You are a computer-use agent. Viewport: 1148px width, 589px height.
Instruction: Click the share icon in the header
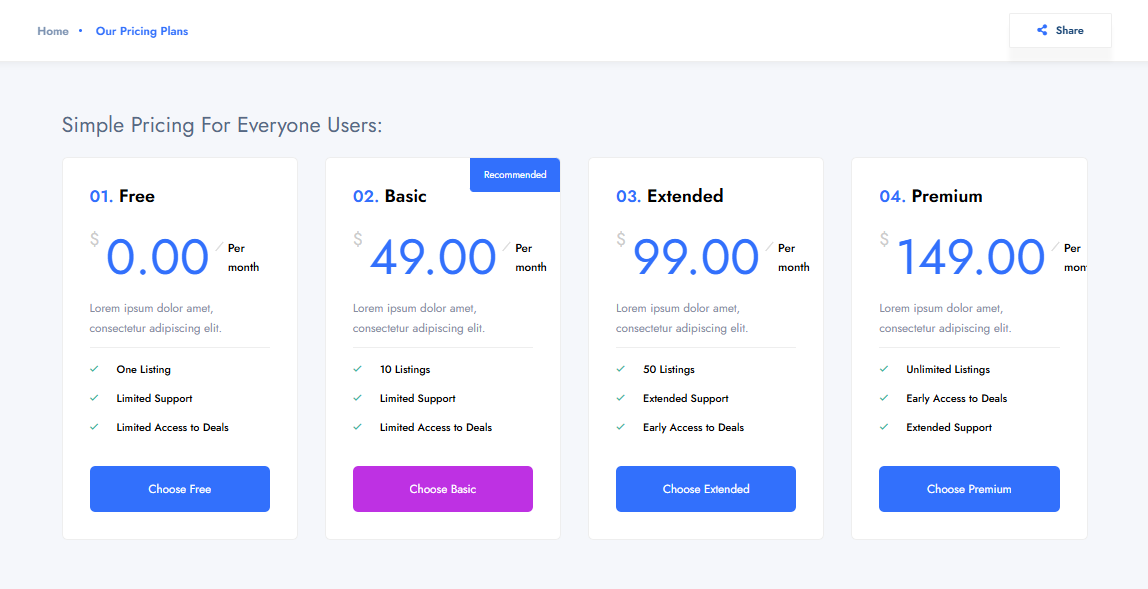coord(1042,31)
